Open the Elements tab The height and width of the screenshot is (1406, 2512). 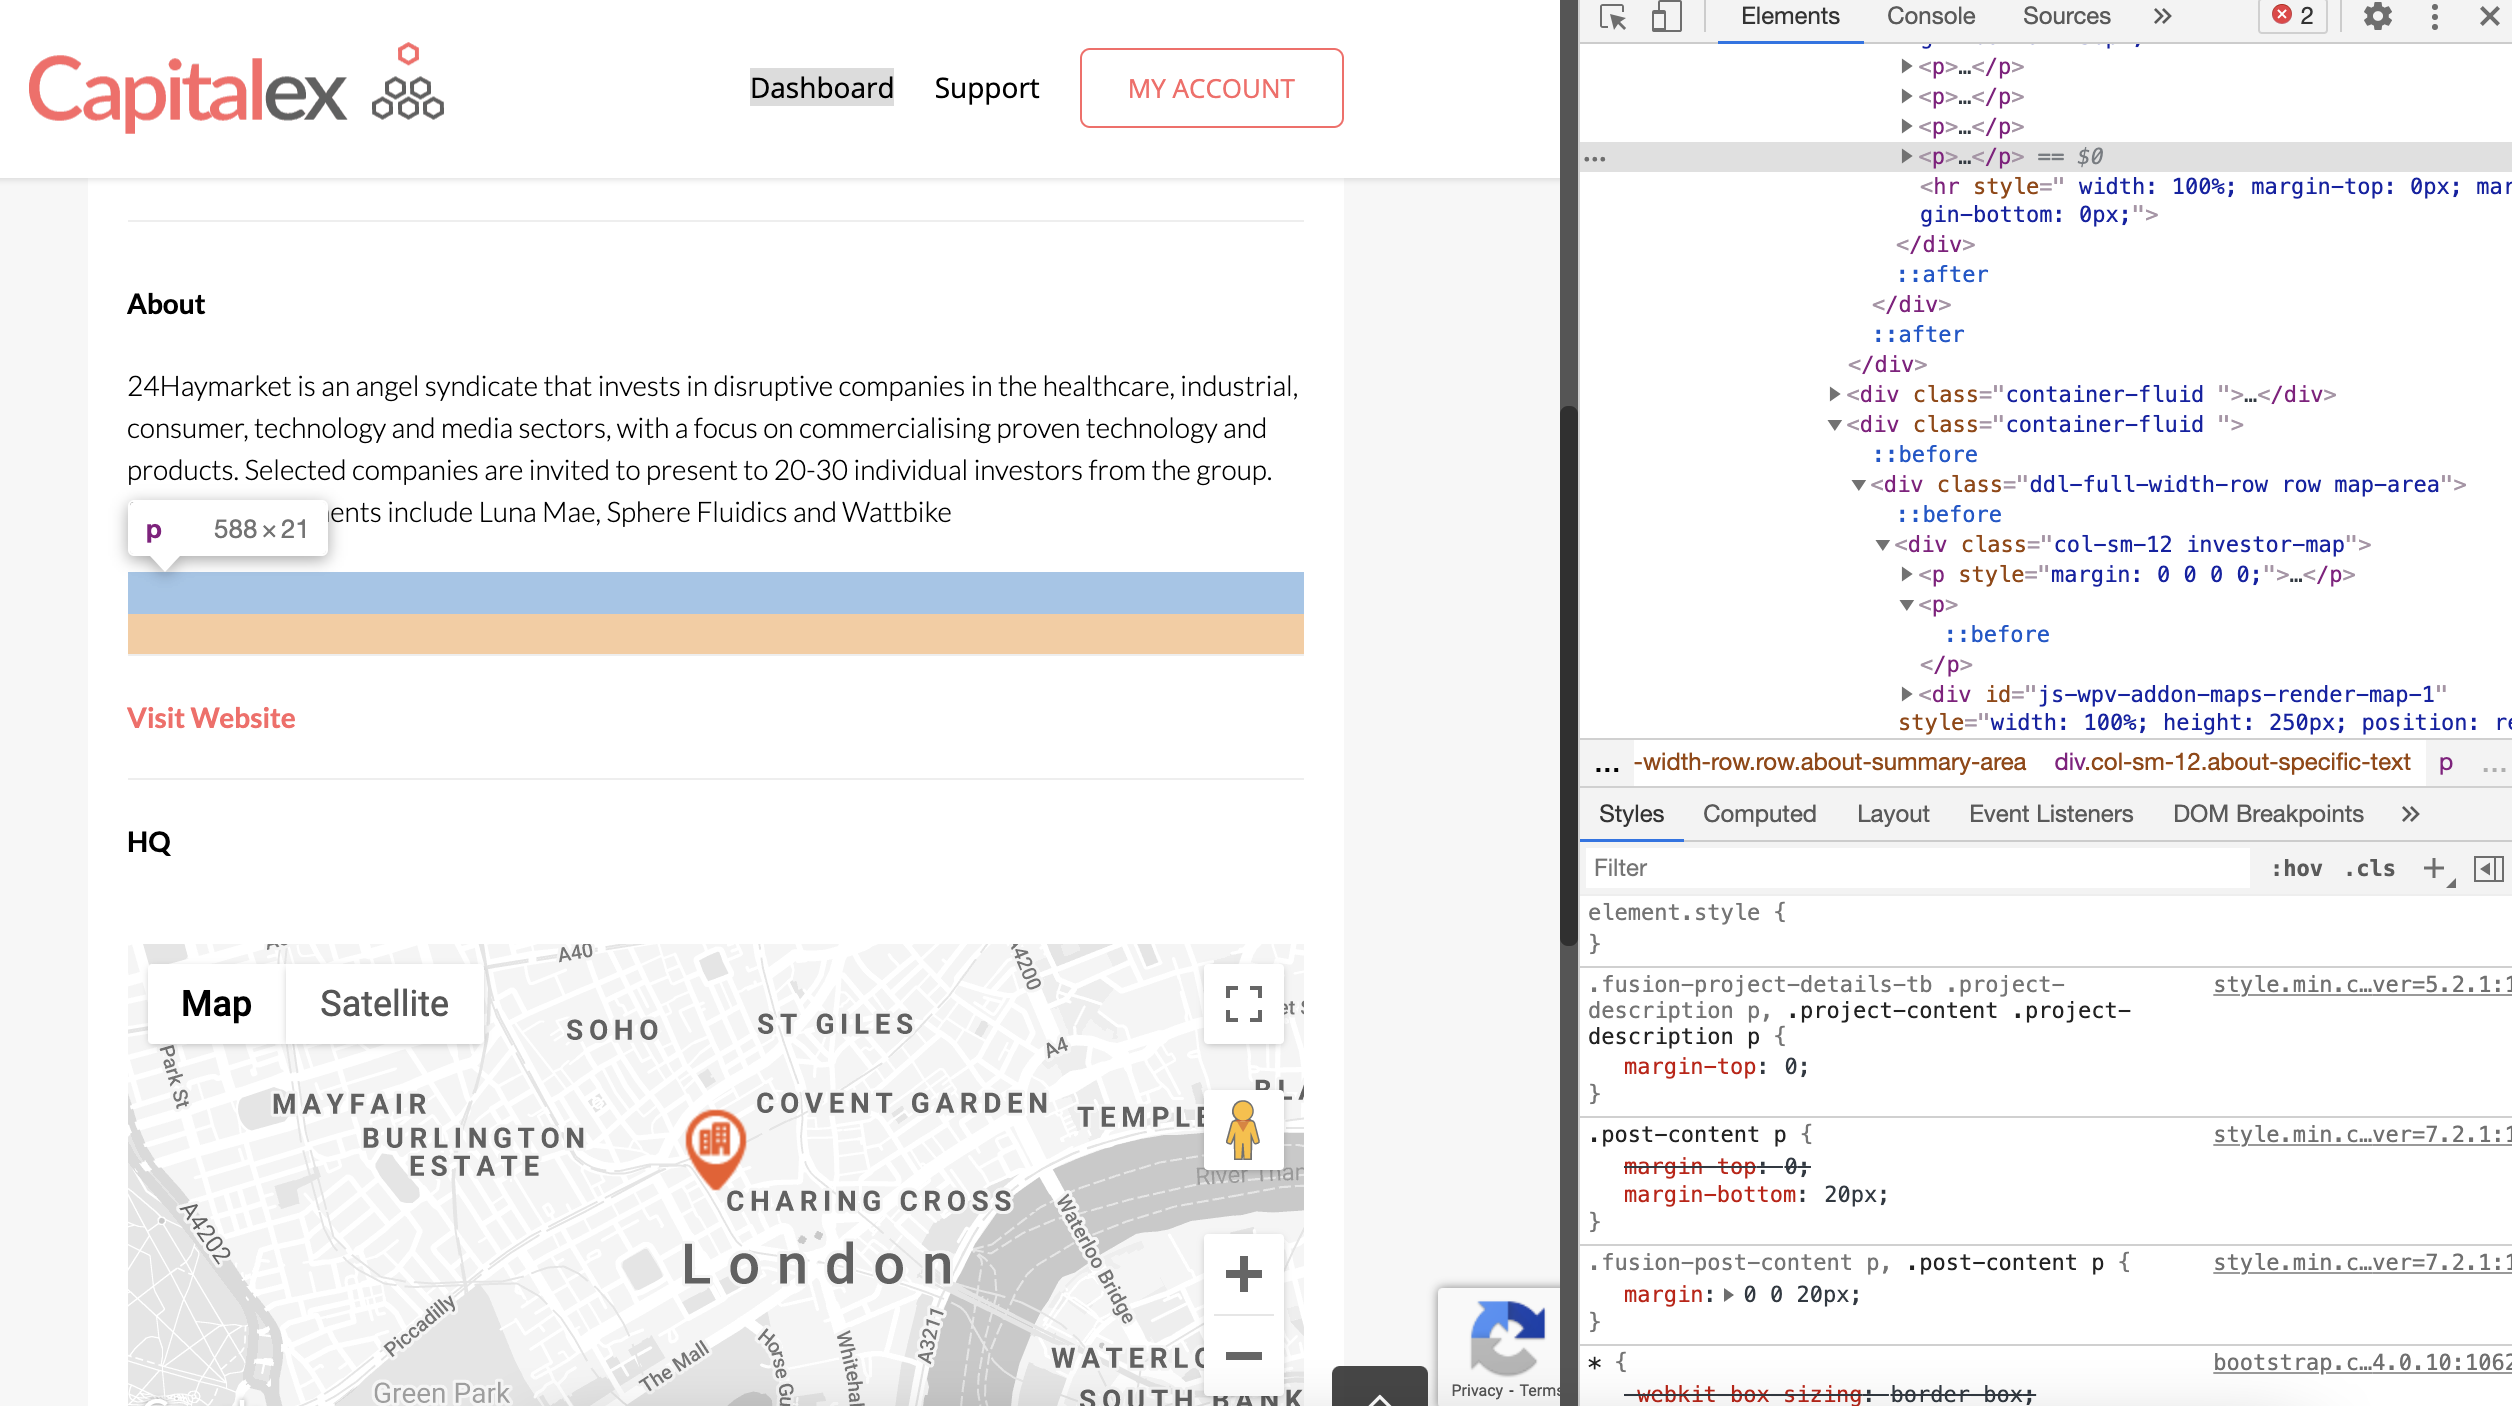(x=1790, y=17)
